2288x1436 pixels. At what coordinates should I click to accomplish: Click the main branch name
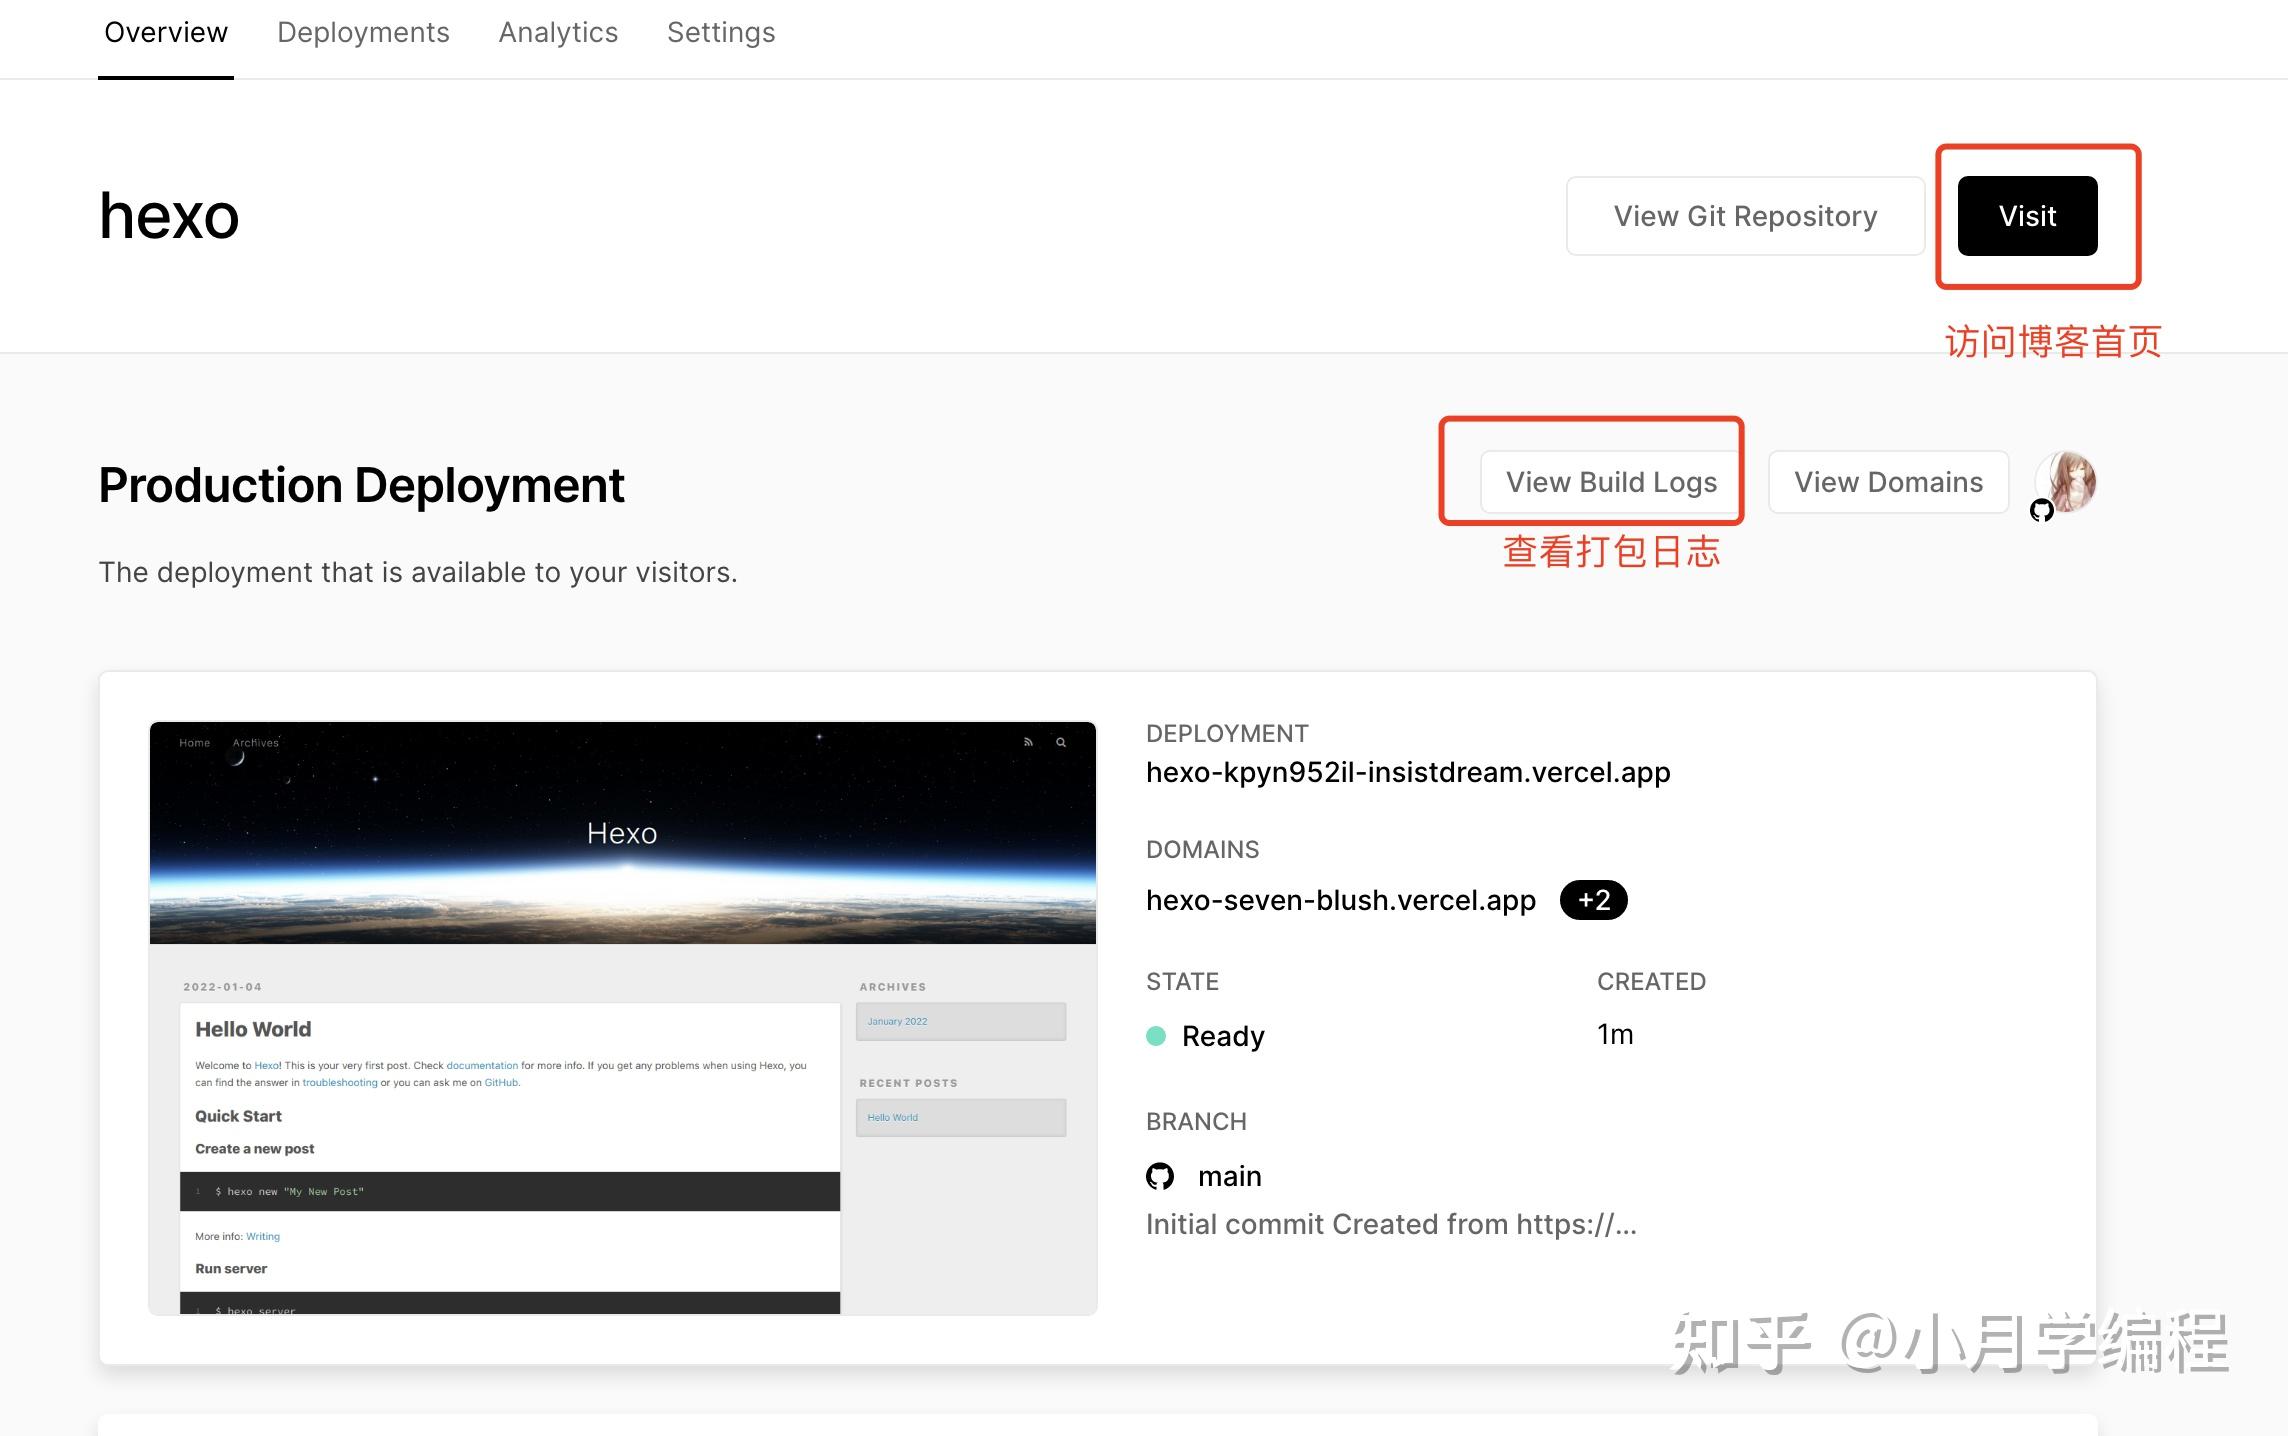click(1229, 1176)
